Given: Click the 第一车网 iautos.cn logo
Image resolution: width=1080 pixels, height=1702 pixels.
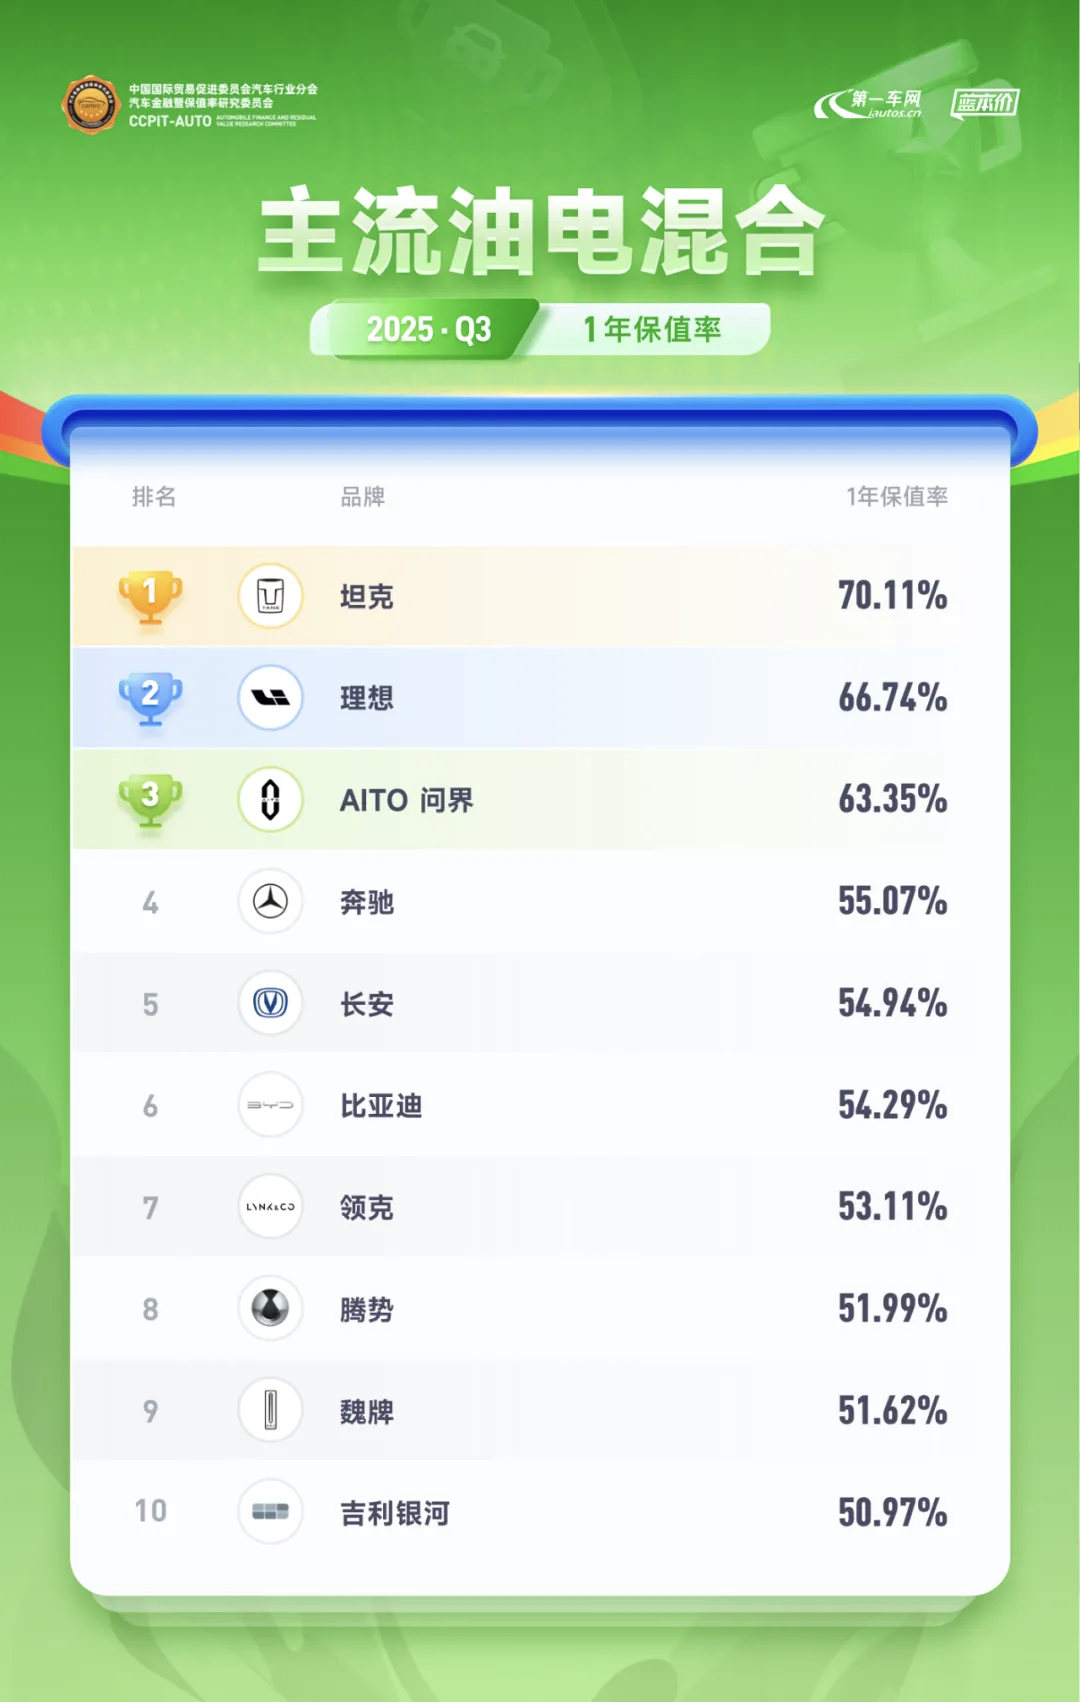Looking at the screenshot, I should click(x=869, y=103).
